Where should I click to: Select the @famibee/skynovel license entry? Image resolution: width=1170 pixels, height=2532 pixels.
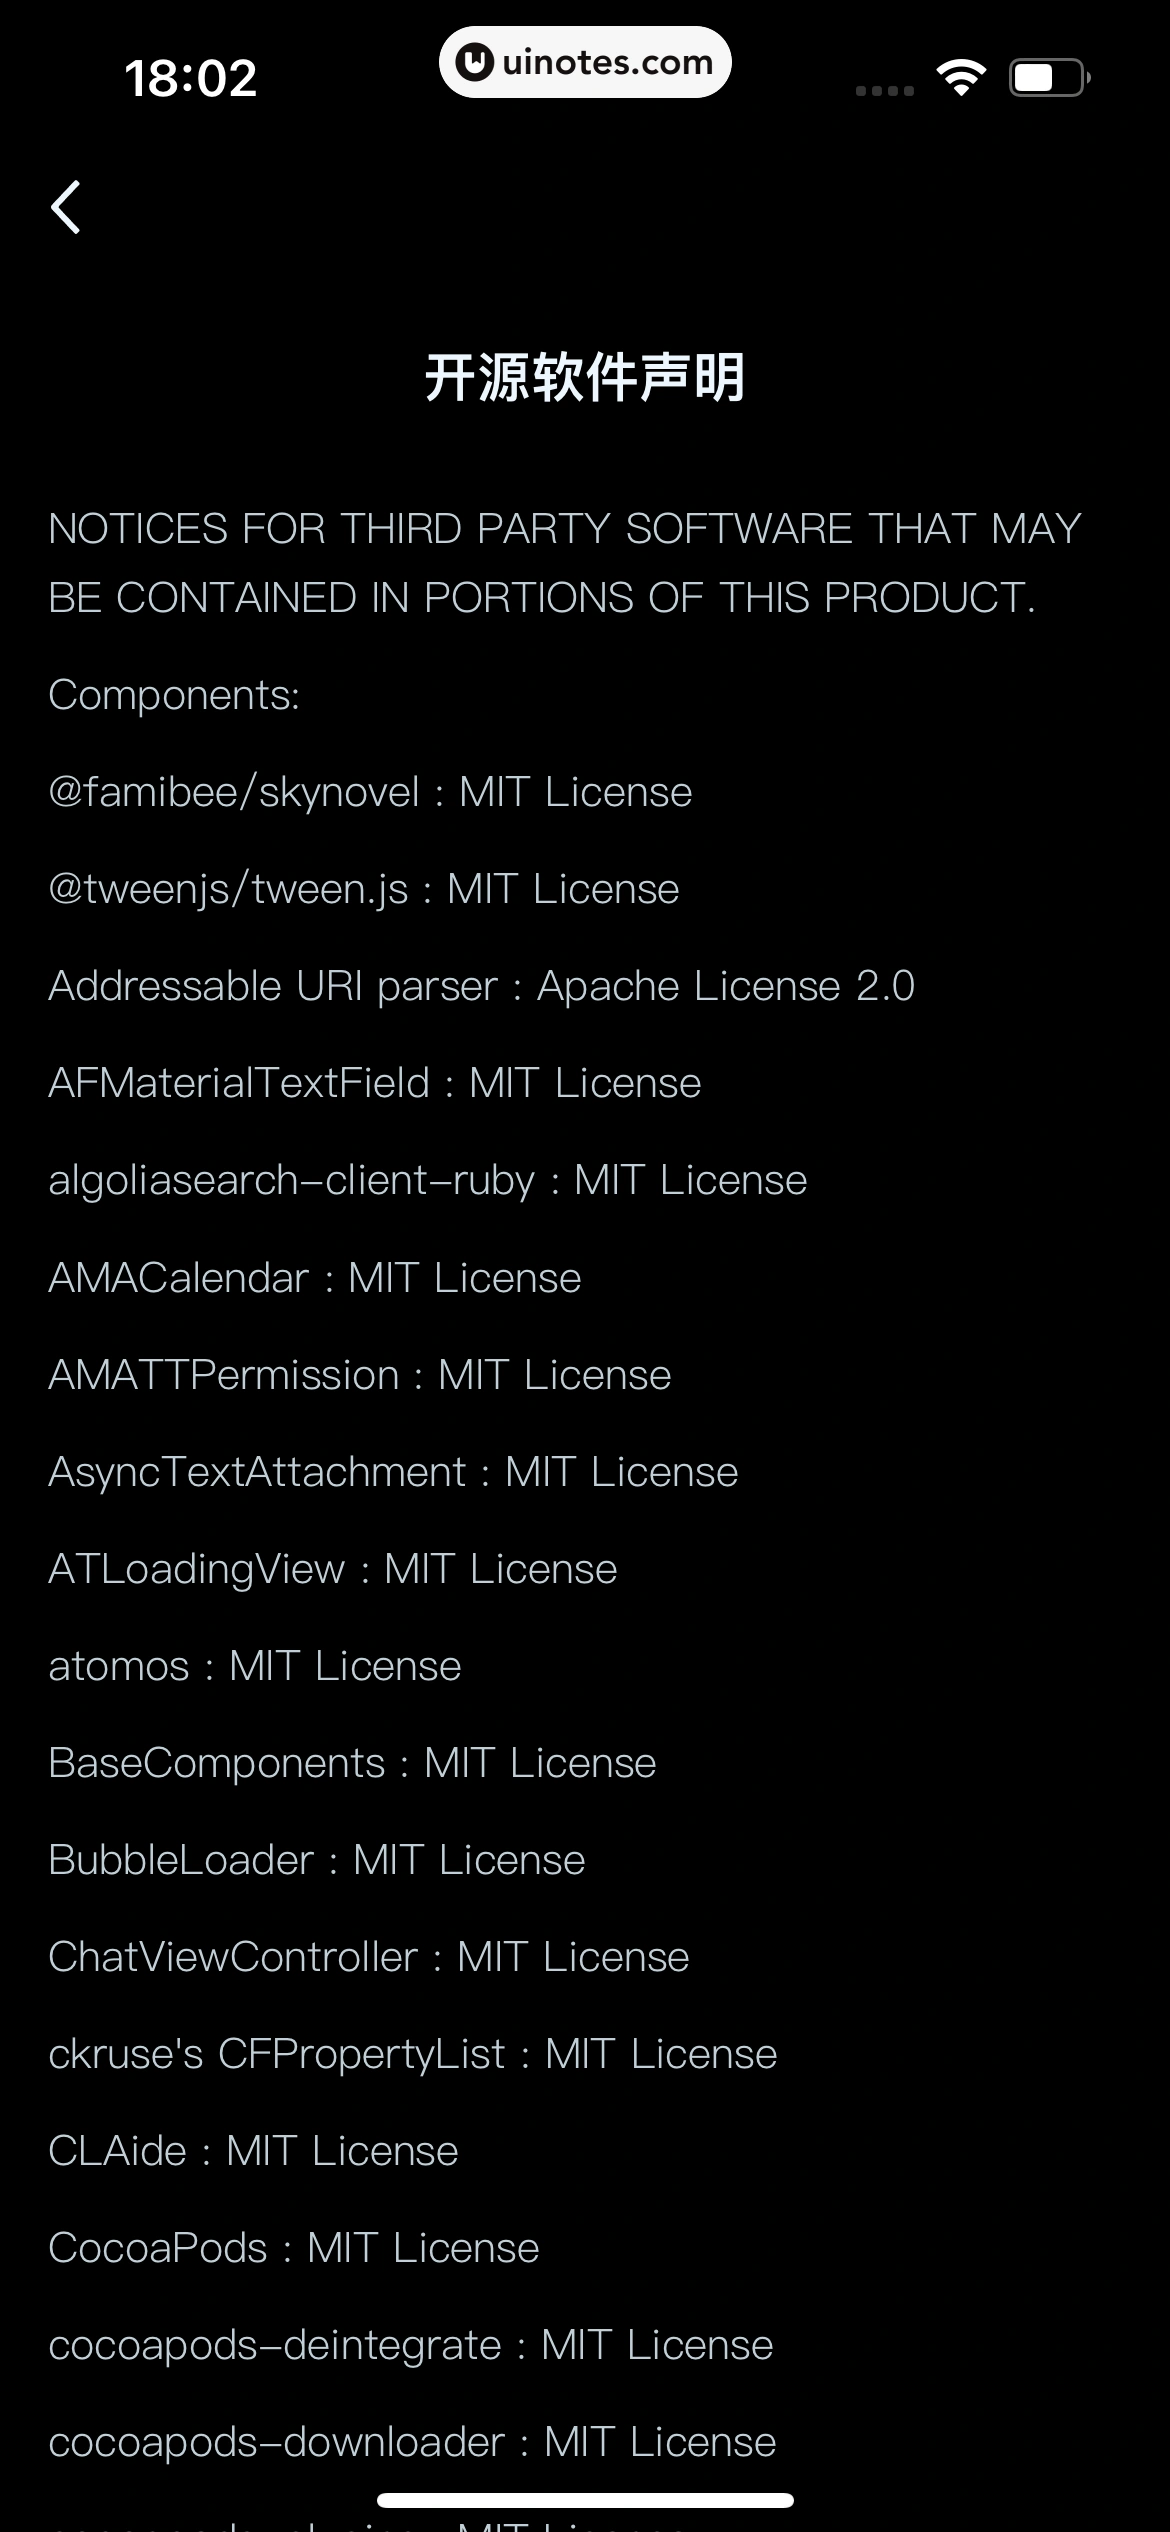[370, 792]
